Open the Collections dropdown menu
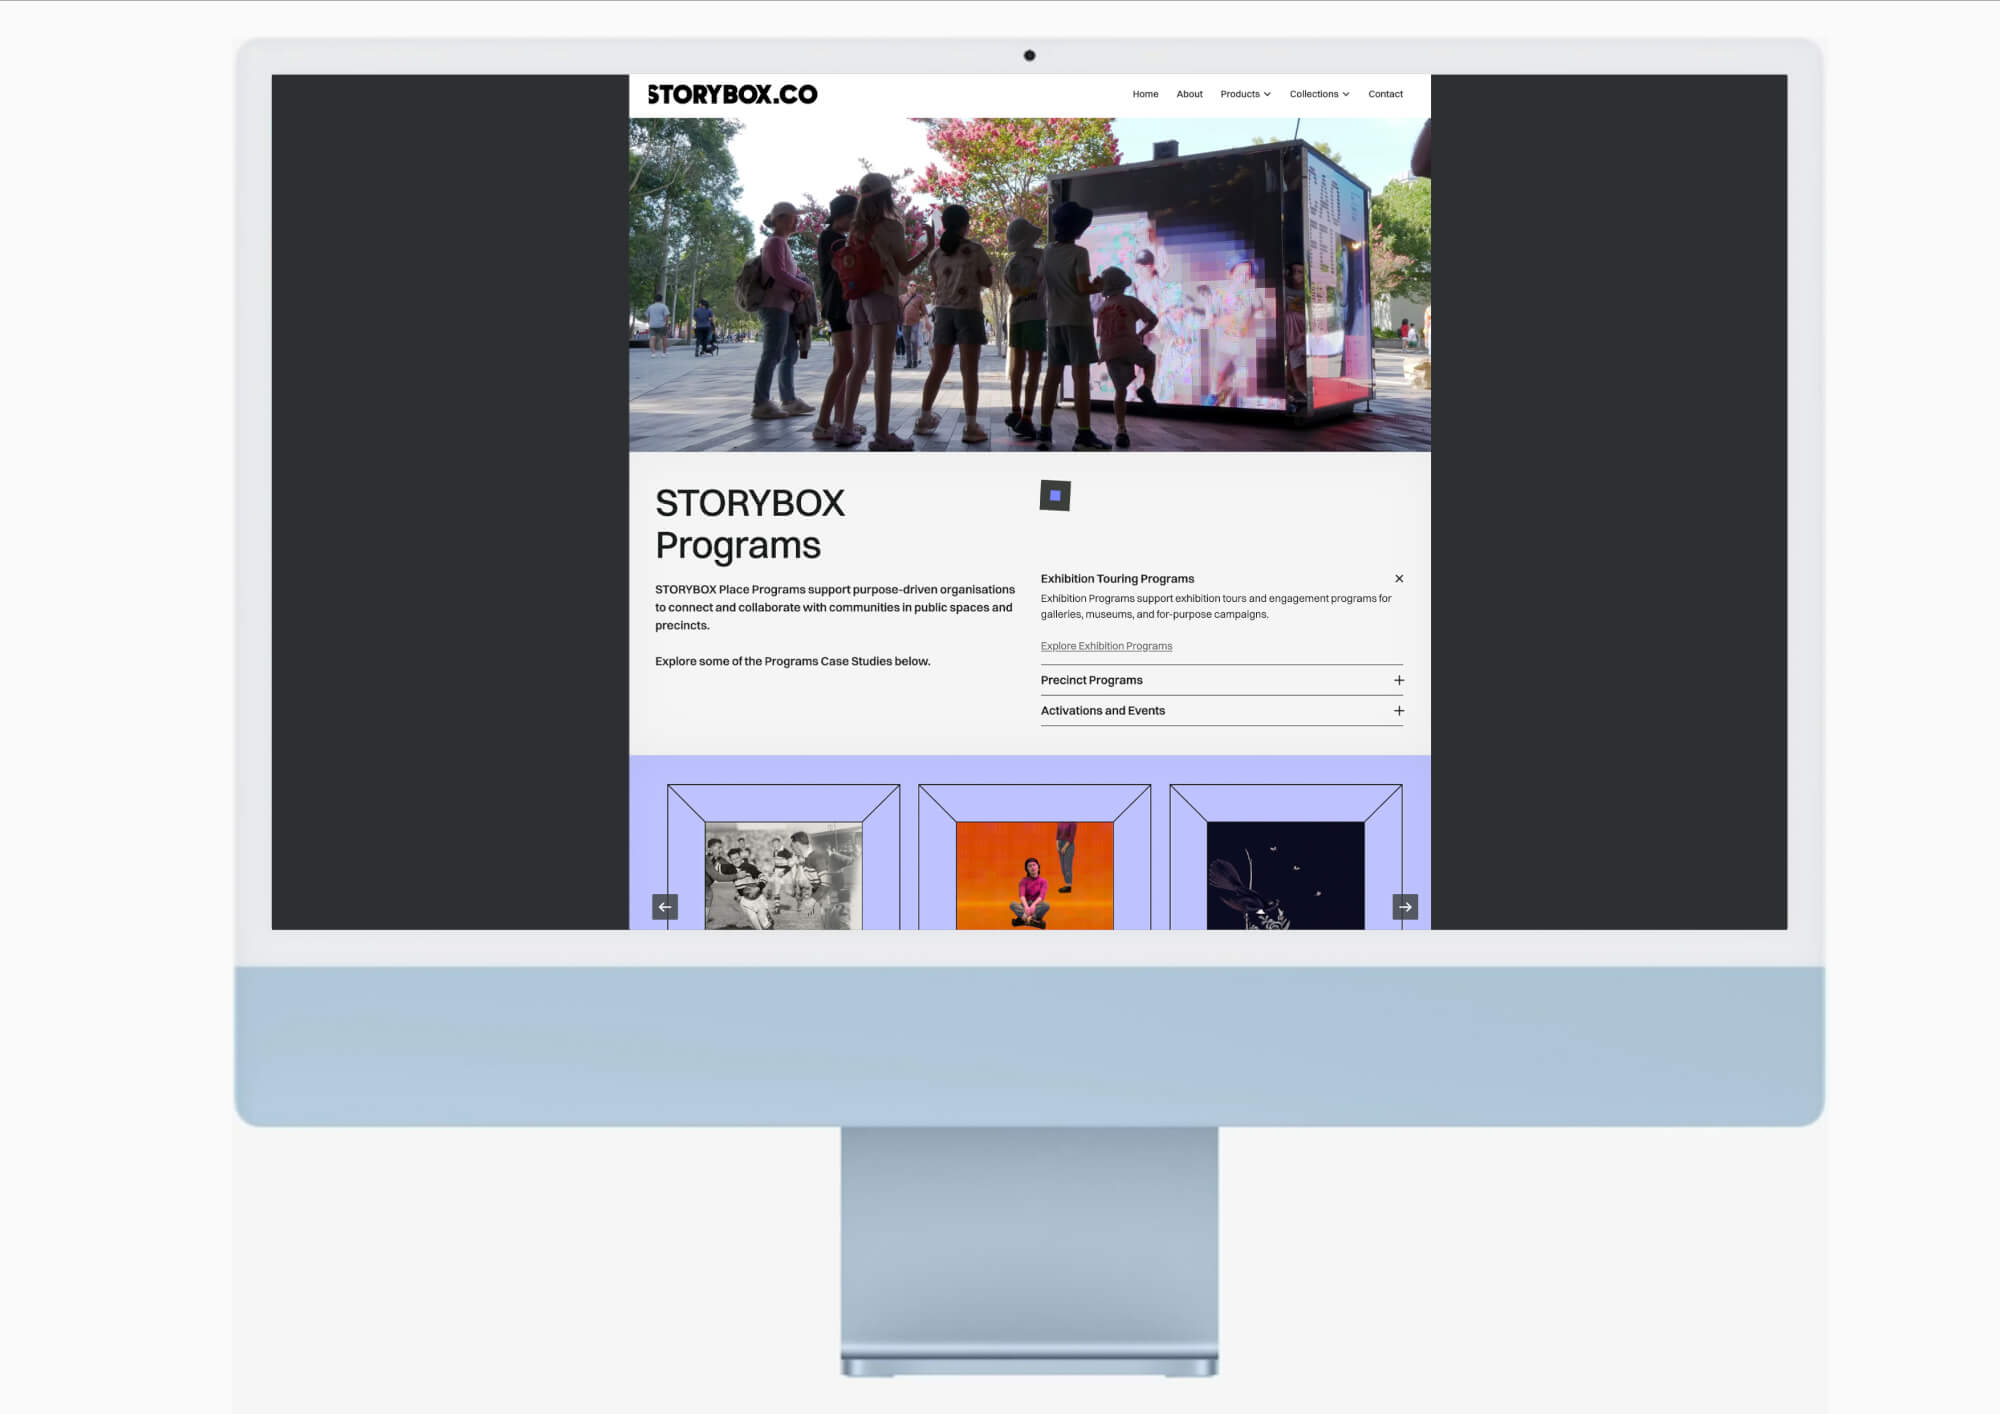This screenshot has width=2000, height=1414. 1319,94
